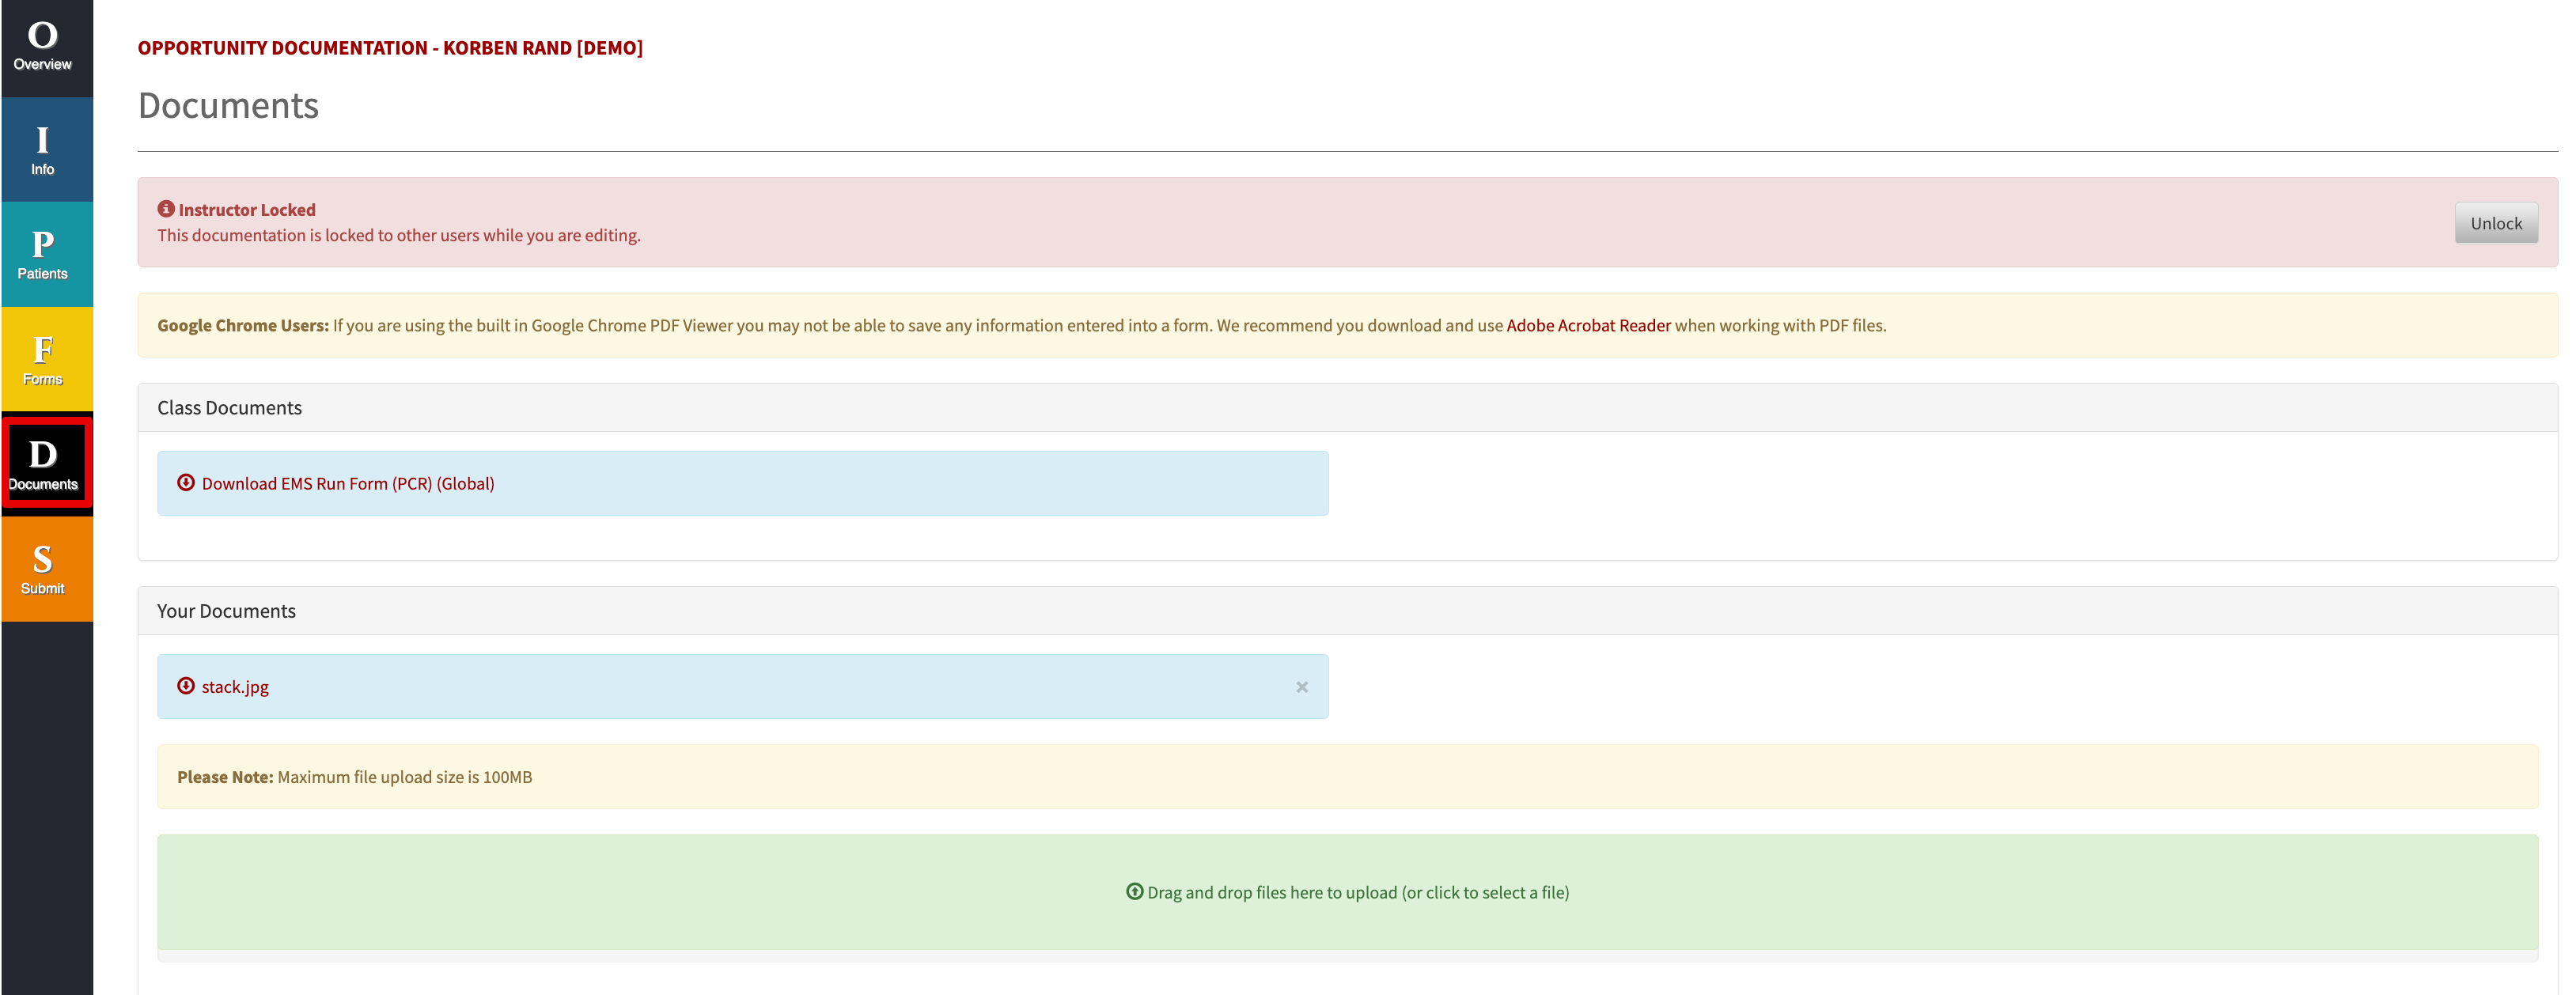Click the Instructor Locked info icon
Viewport: 2576px width, 995px height.
[x=166, y=209]
